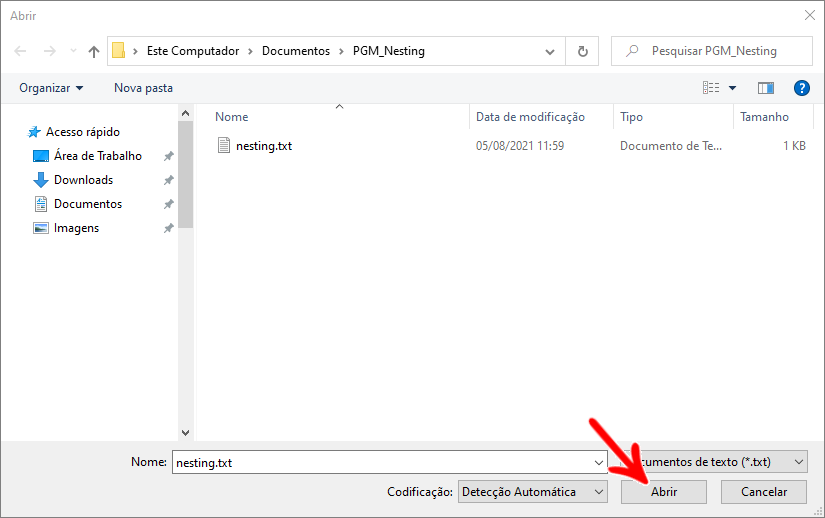Click the Cancelar button

(763, 492)
